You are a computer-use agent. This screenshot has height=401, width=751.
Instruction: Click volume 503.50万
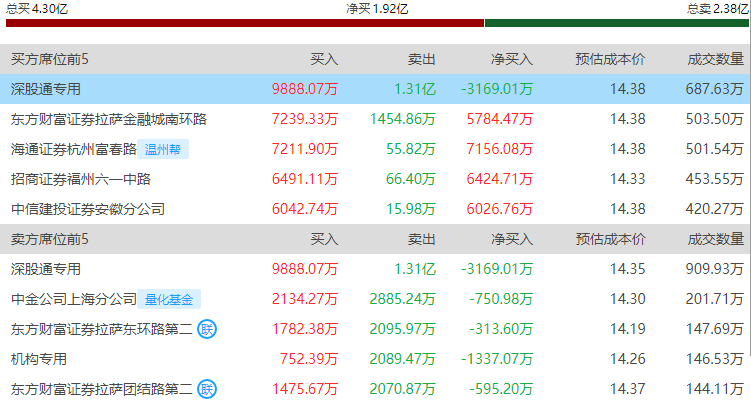(x=715, y=119)
